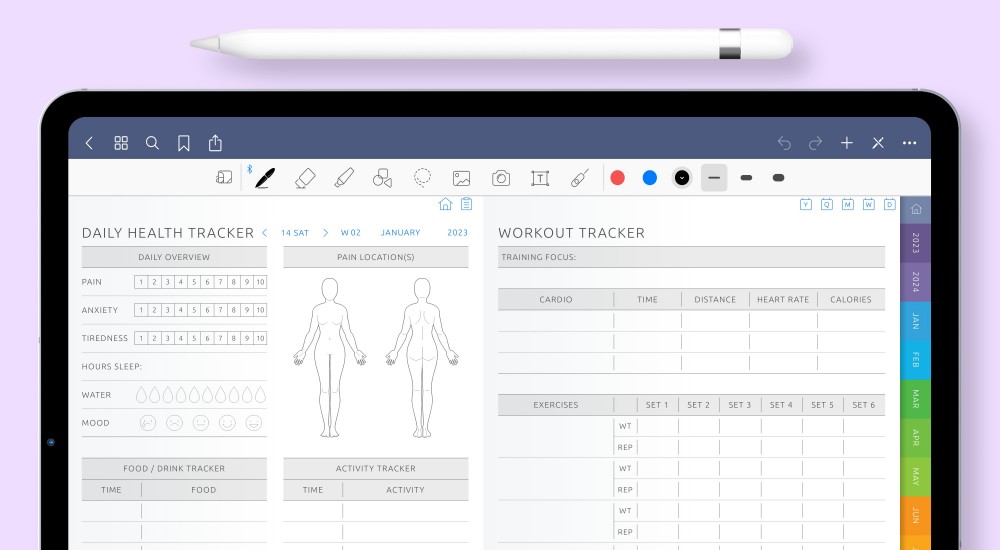Switch to the 2023 side tab

coord(916,243)
